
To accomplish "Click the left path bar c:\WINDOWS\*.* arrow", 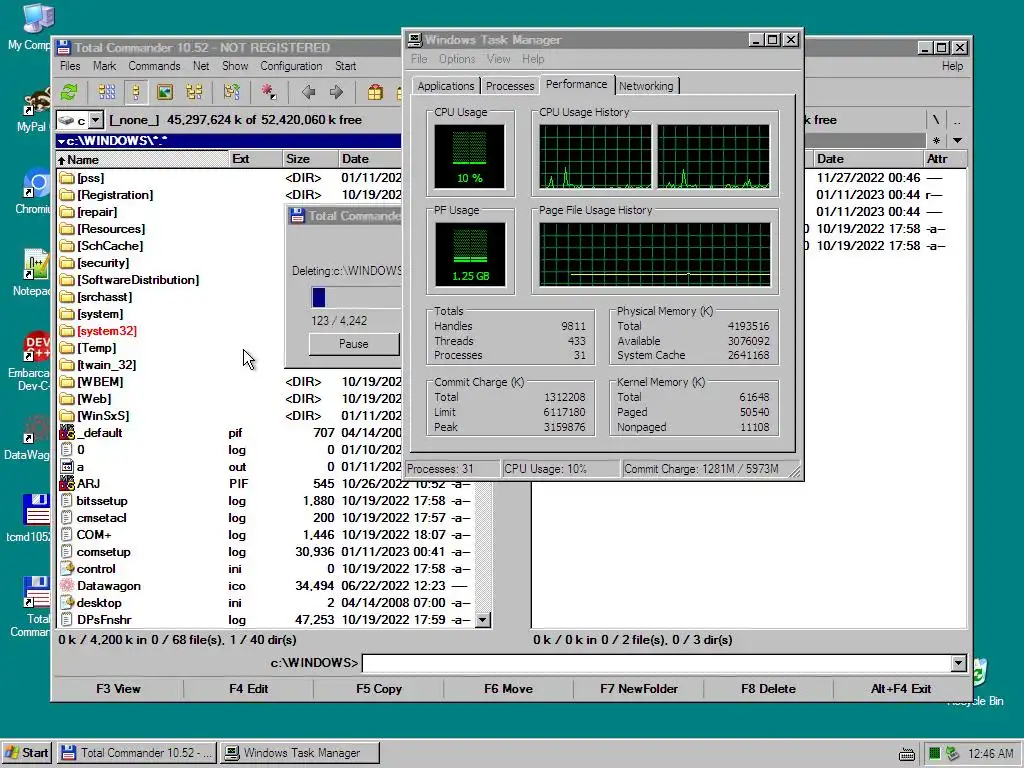I will coord(61,142).
